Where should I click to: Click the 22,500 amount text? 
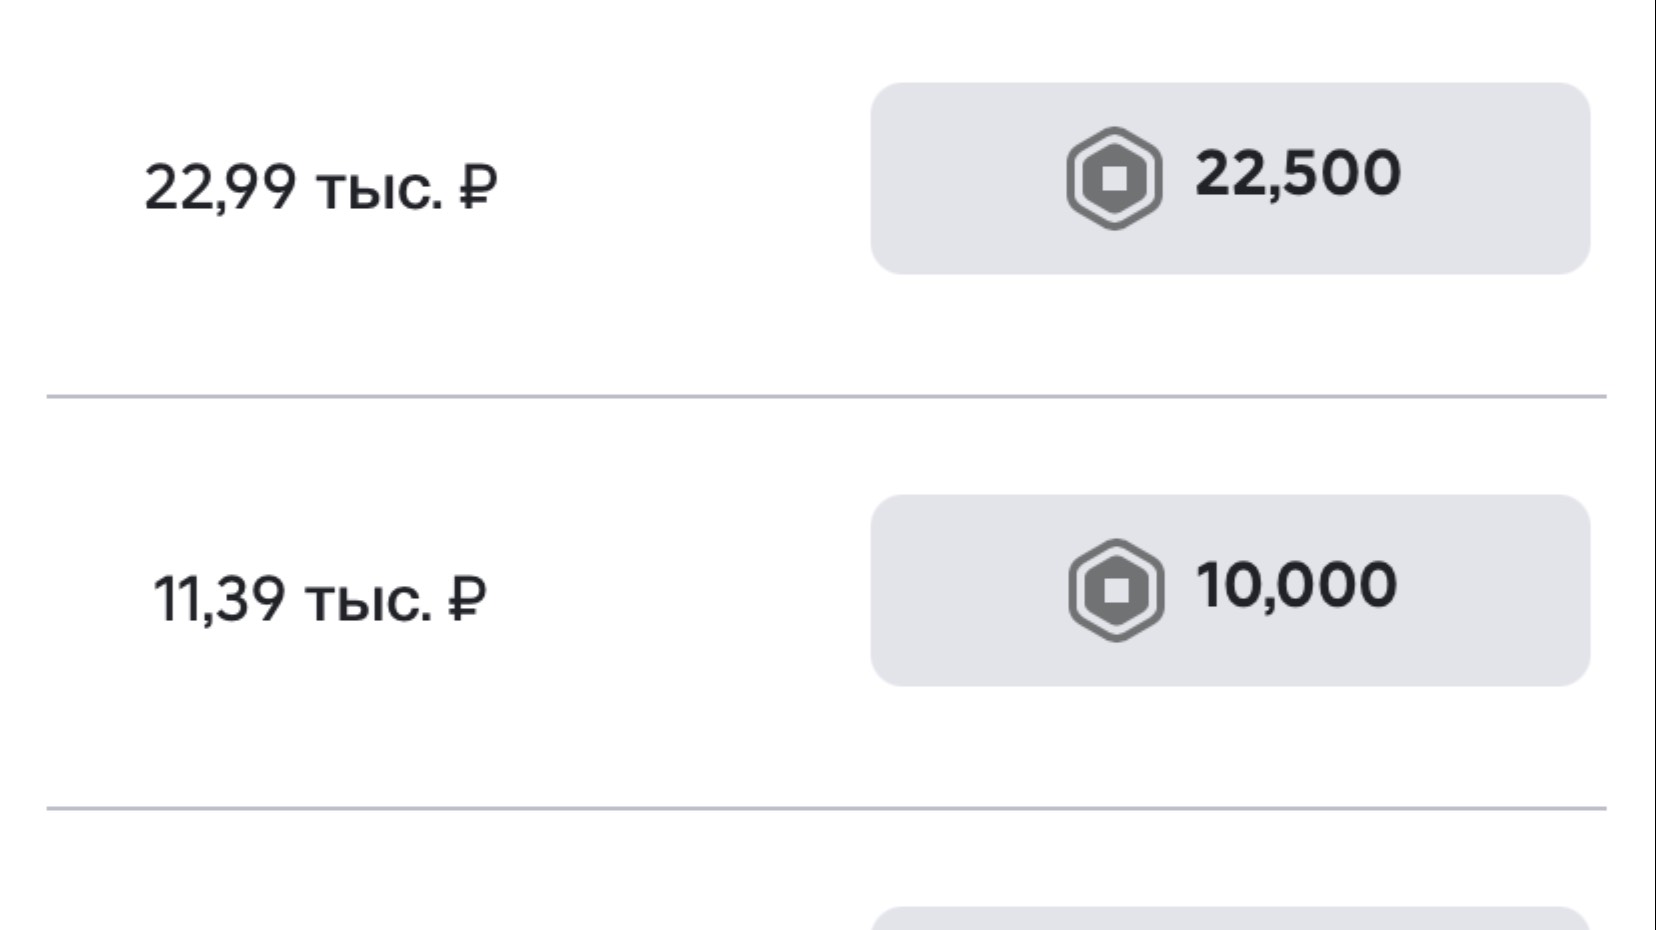(x=1297, y=173)
